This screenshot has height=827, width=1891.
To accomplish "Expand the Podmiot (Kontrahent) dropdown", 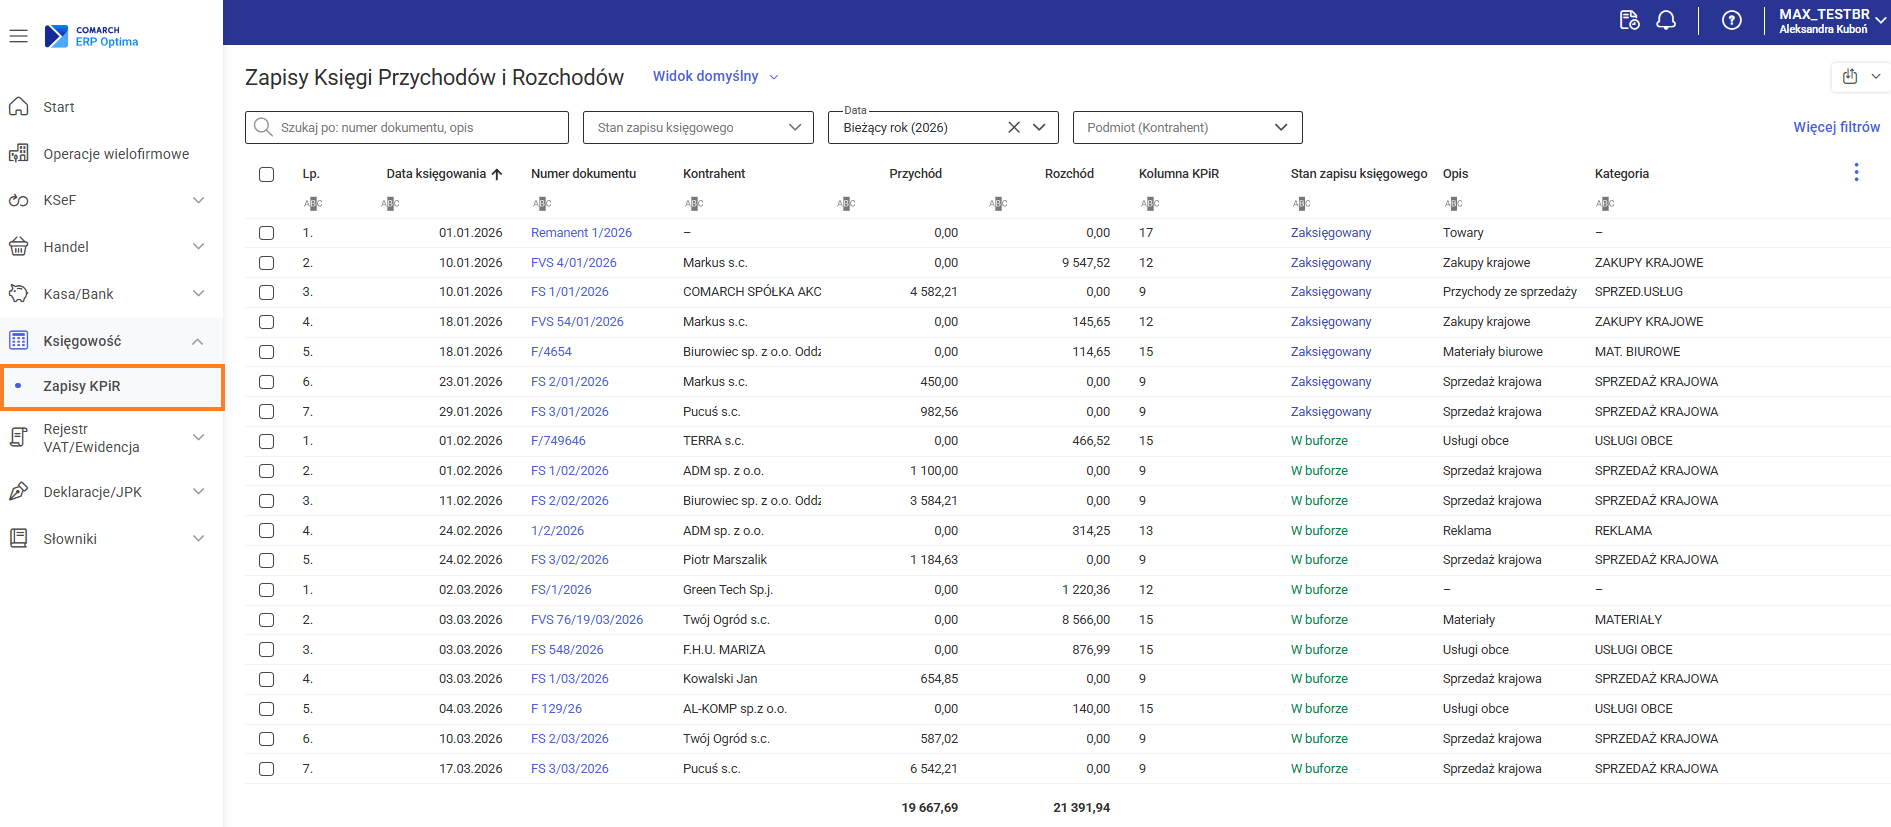I will [x=1187, y=128].
